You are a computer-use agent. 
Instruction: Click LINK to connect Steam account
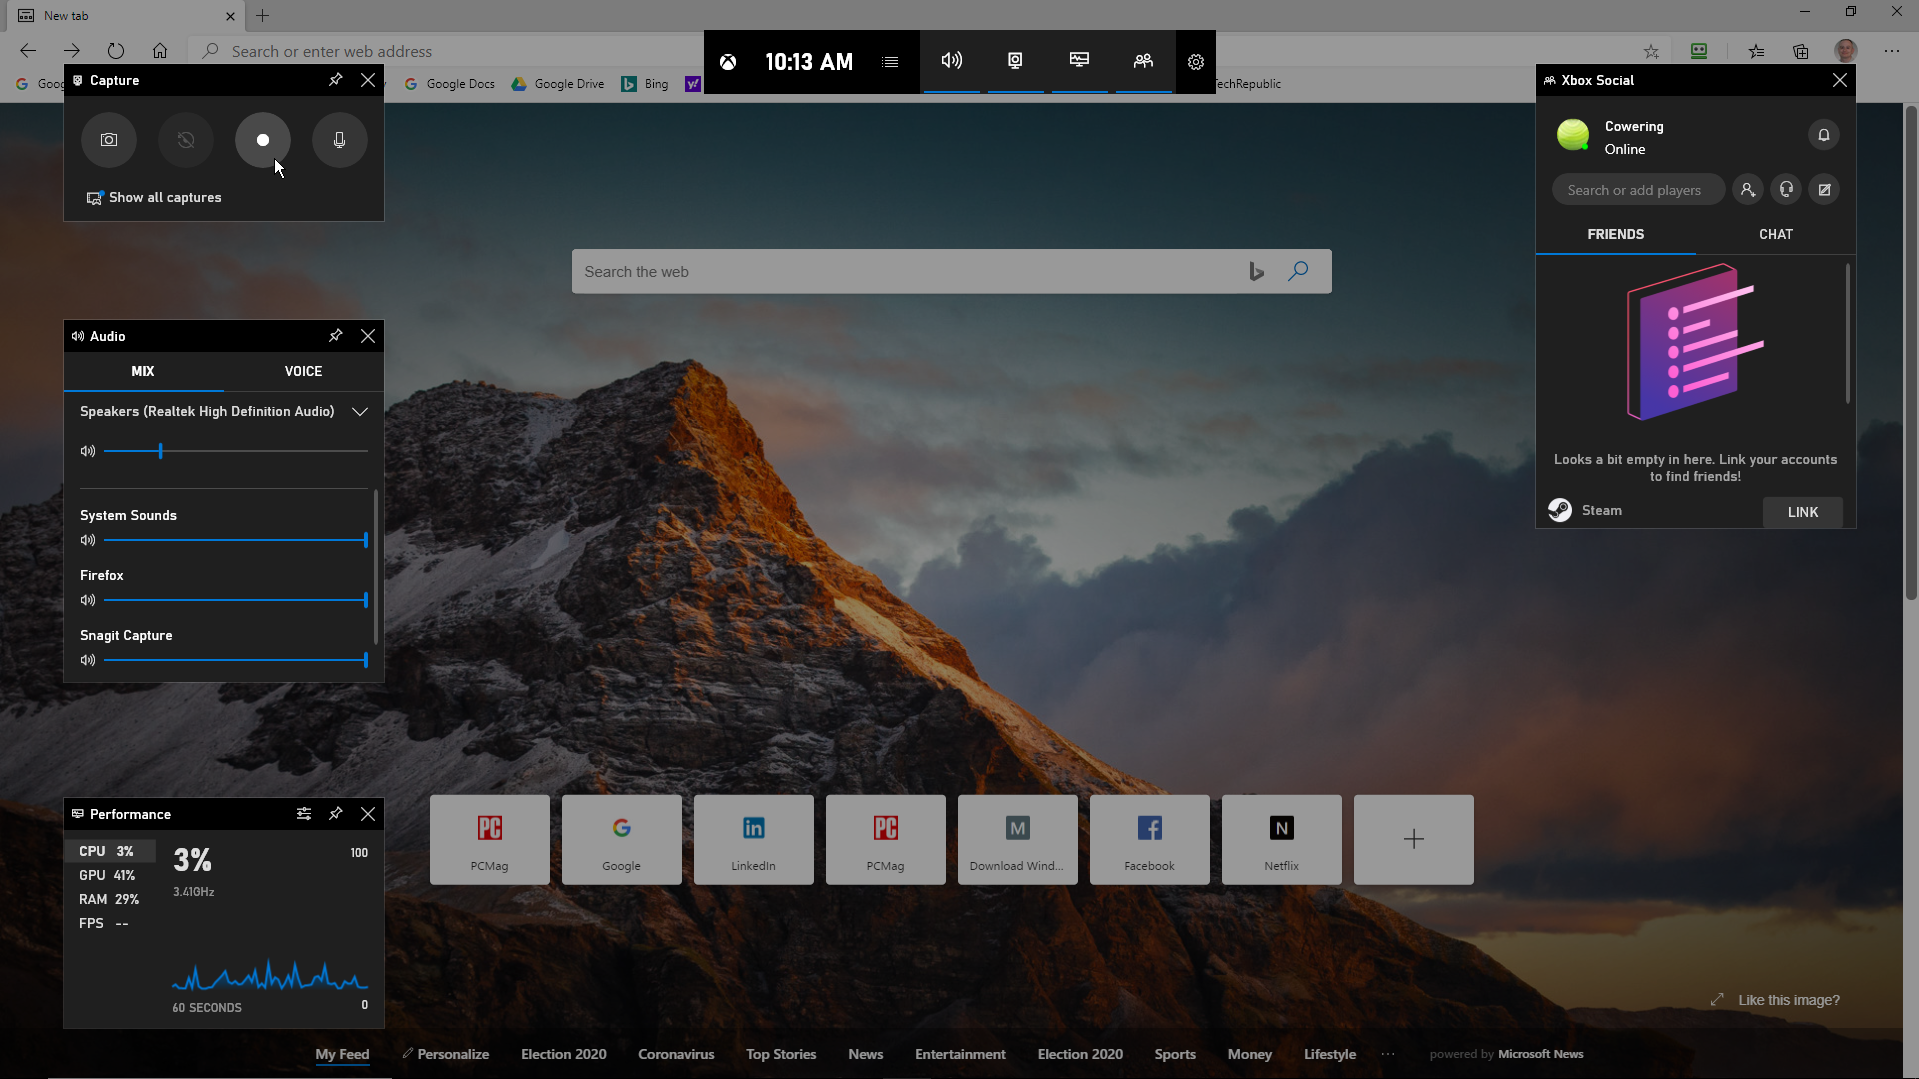click(1802, 512)
